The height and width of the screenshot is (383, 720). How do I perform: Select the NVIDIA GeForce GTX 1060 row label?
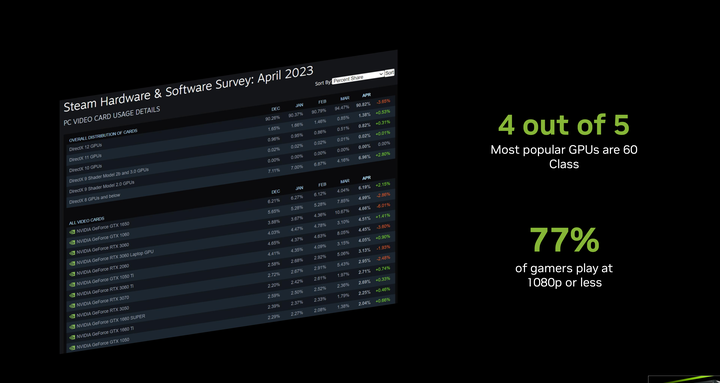coord(103,238)
